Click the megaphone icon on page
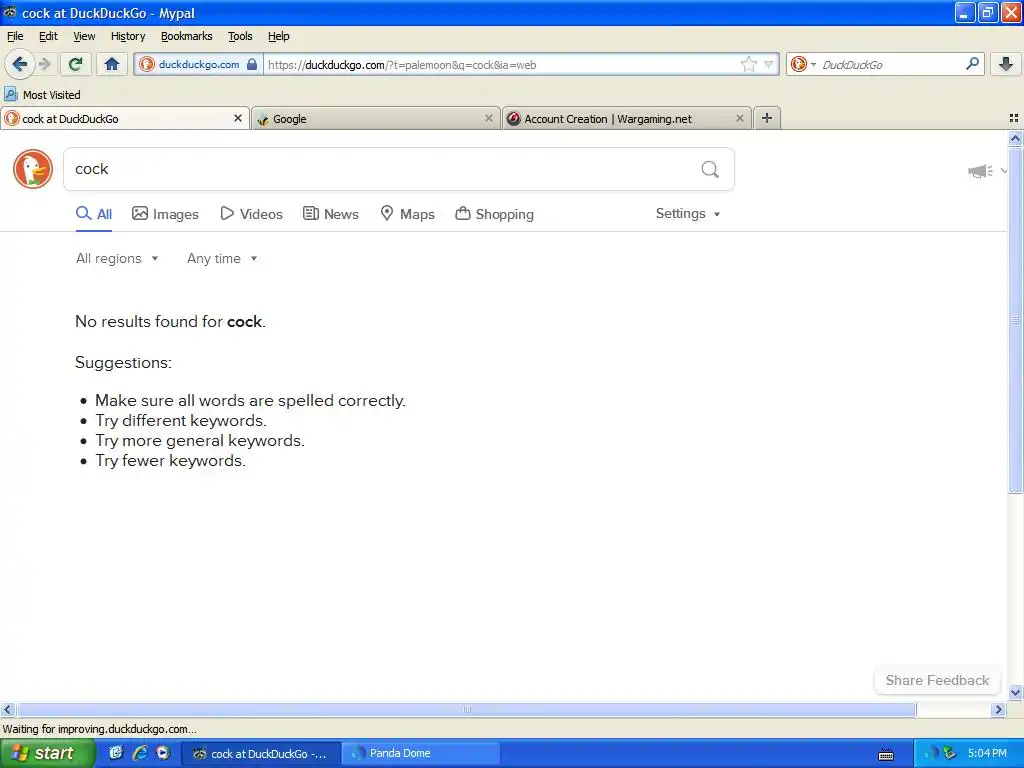Viewport: 1024px width, 768px height. tap(980, 171)
